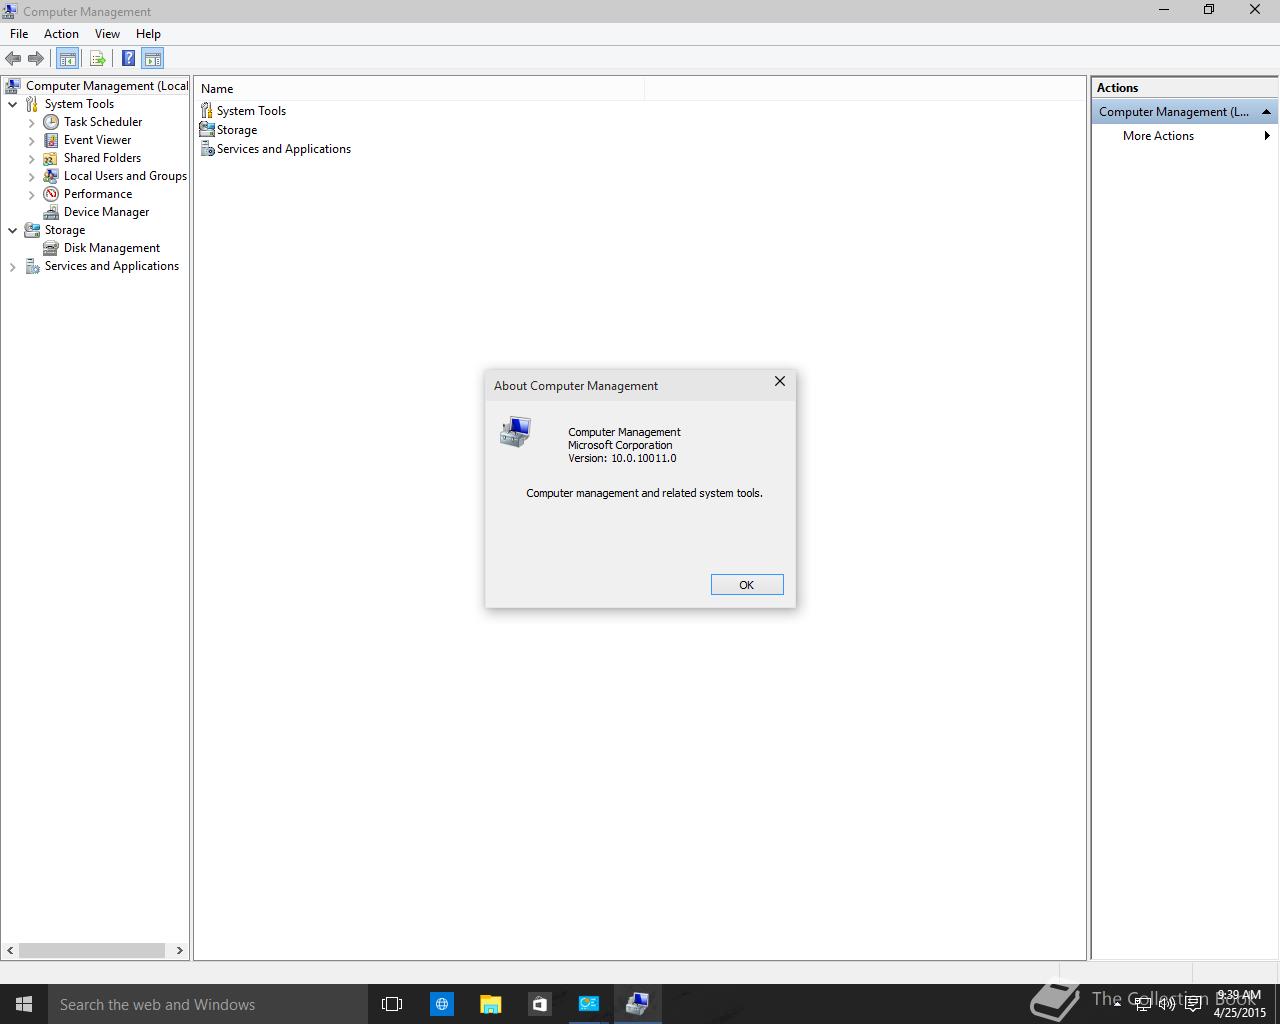The width and height of the screenshot is (1280, 1024).
Task: Open File Explorer from the taskbar
Action: click(x=490, y=1004)
